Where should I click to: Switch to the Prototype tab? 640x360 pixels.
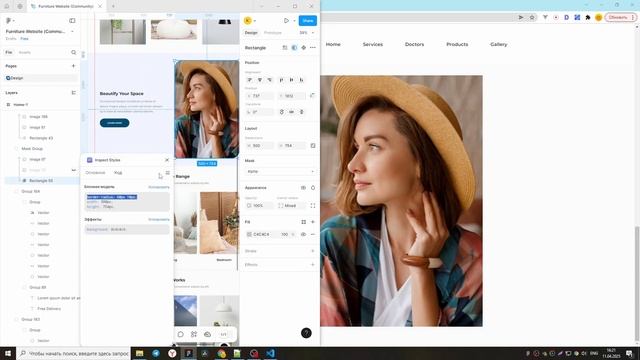[x=273, y=33]
